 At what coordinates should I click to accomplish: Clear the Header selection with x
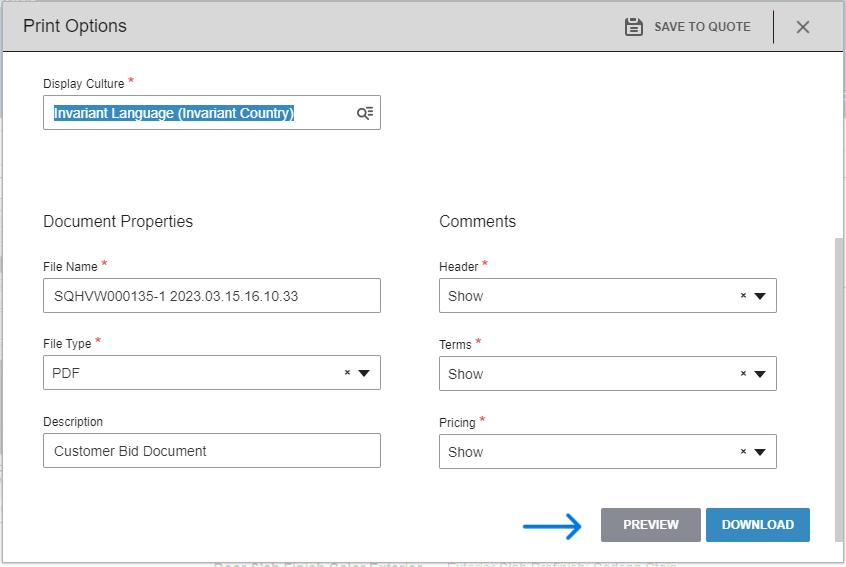point(743,296)
